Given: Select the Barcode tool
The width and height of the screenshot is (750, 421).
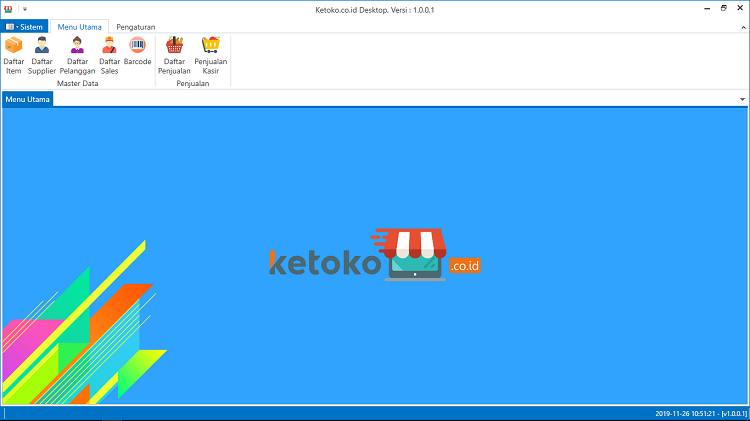Looking at the screenshot, I should pos(137,51).
